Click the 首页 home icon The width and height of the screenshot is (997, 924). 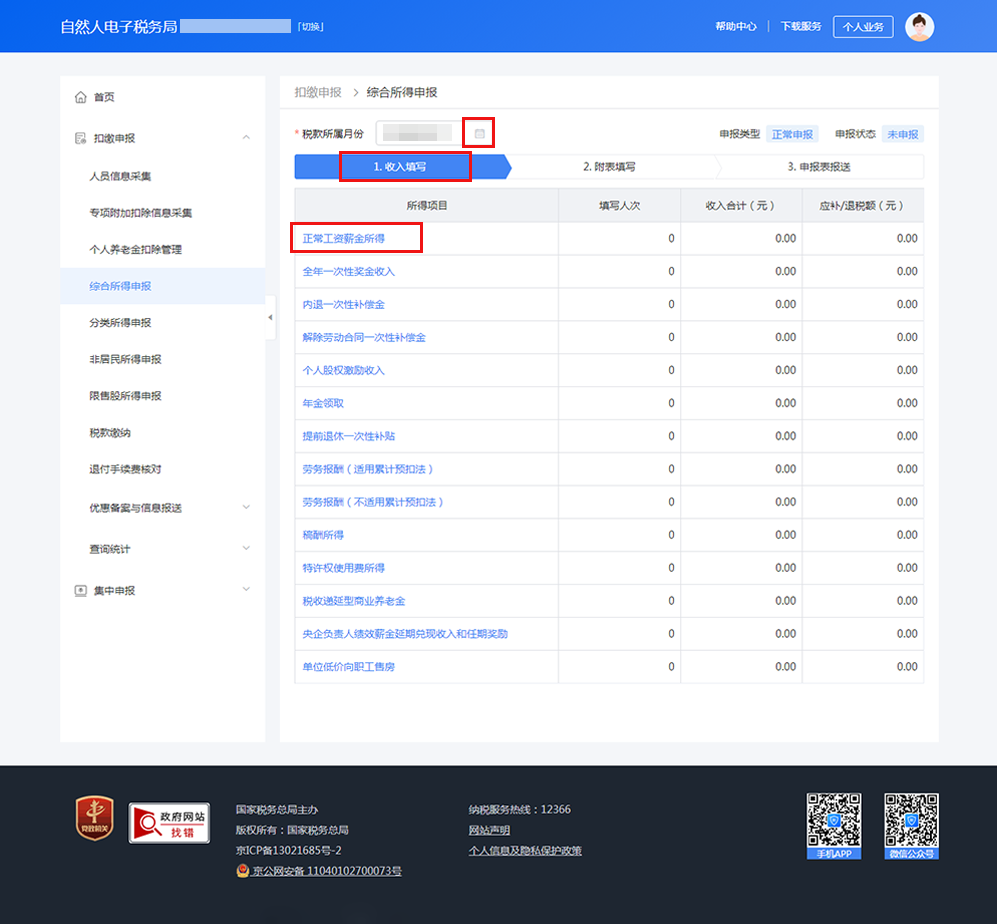point(81,97)
